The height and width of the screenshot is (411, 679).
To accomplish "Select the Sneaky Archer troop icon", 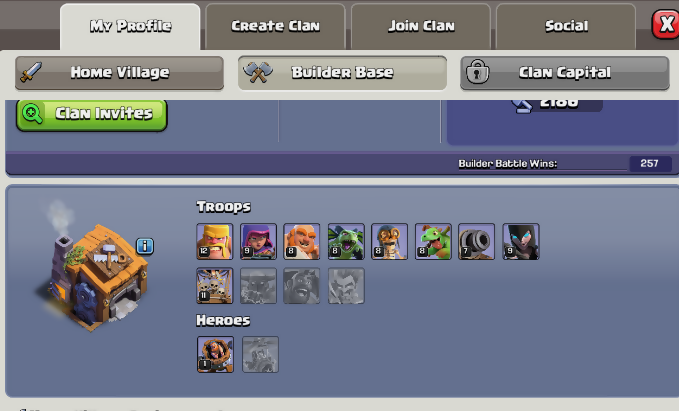I will click(x=258, y=242).
